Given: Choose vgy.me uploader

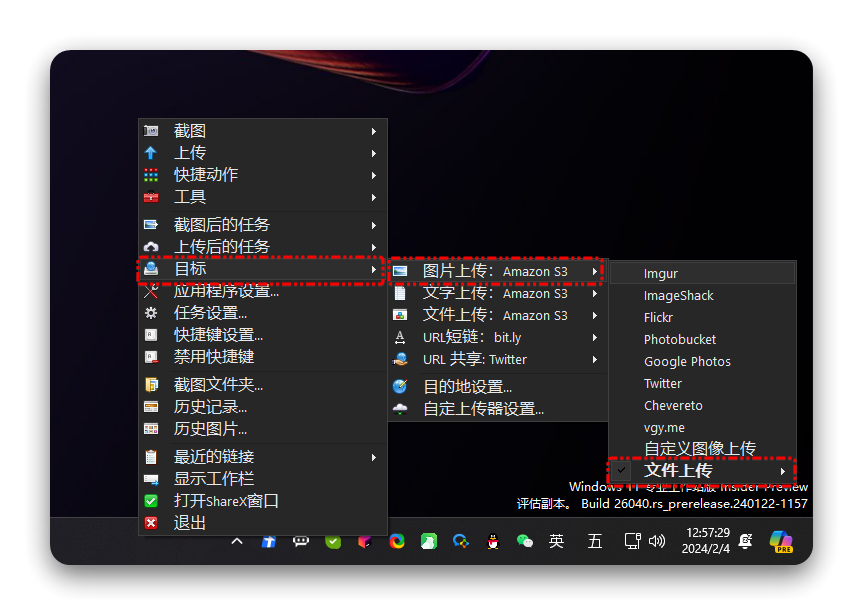Looking at the screenshot, I should 702,428.
